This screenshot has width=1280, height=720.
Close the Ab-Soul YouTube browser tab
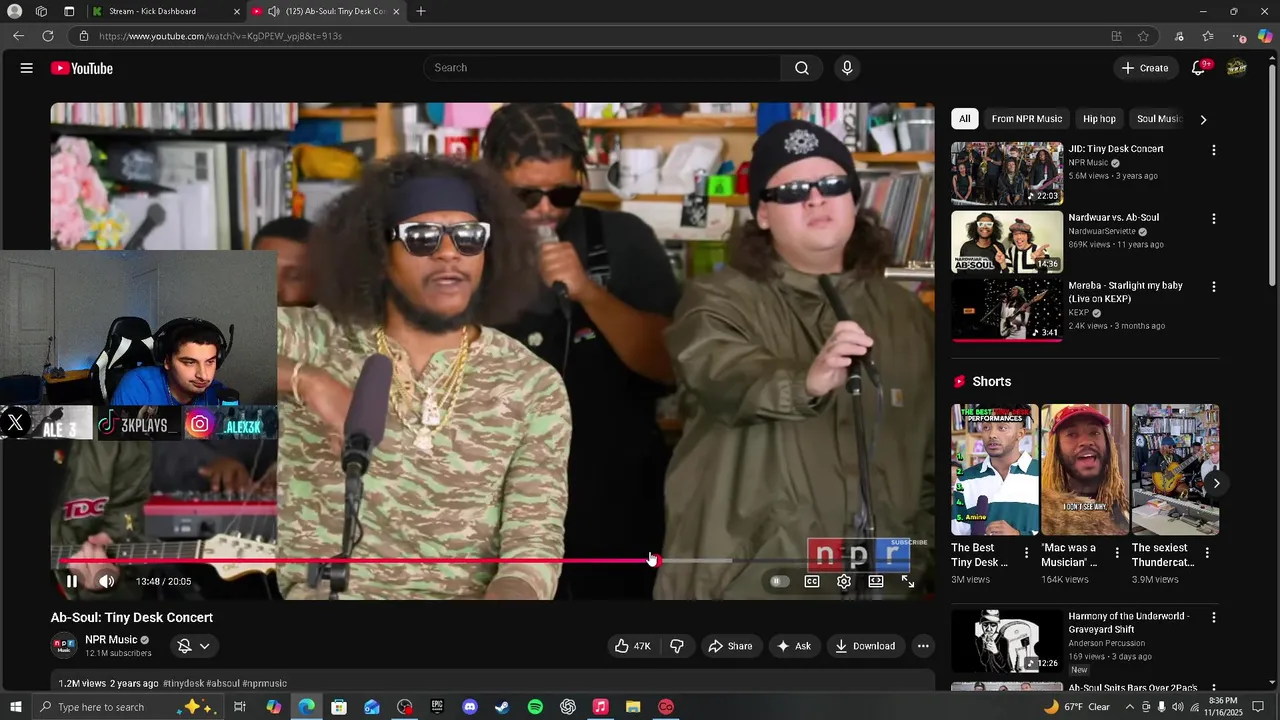[x=397, y=11]
